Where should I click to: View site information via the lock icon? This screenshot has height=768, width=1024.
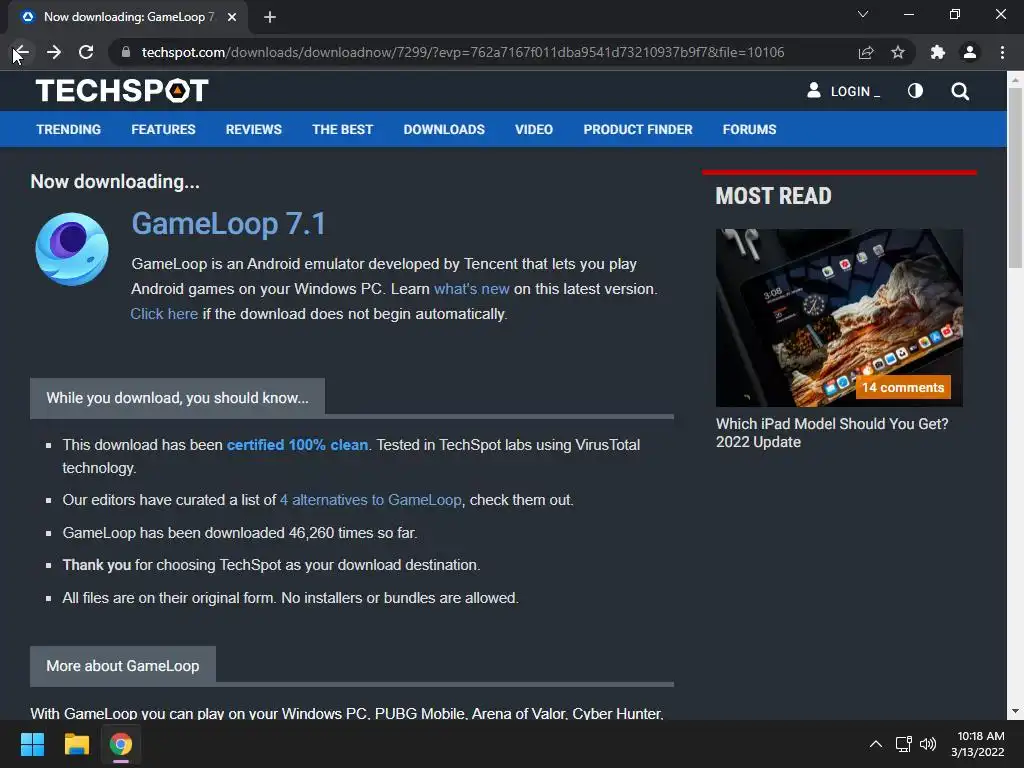click(126, 52)
